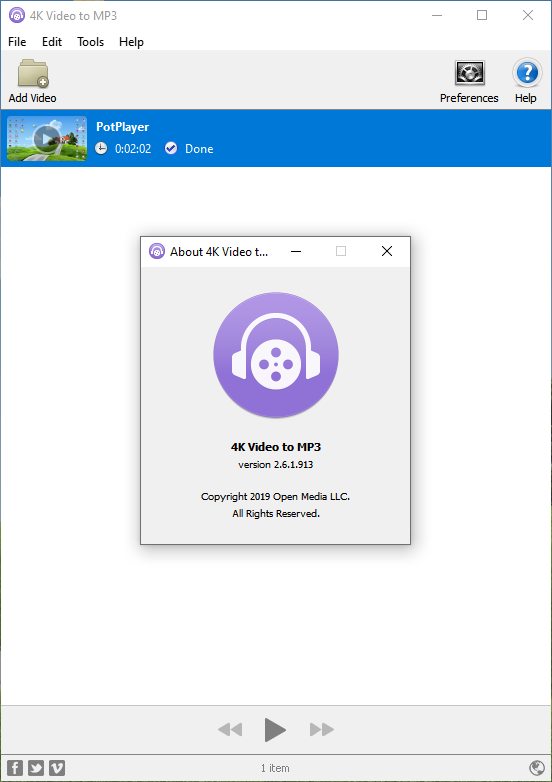Skip to previous track with rewind button
The width and height of the screenshot is (552, 782).
click(x=230, y=730)
